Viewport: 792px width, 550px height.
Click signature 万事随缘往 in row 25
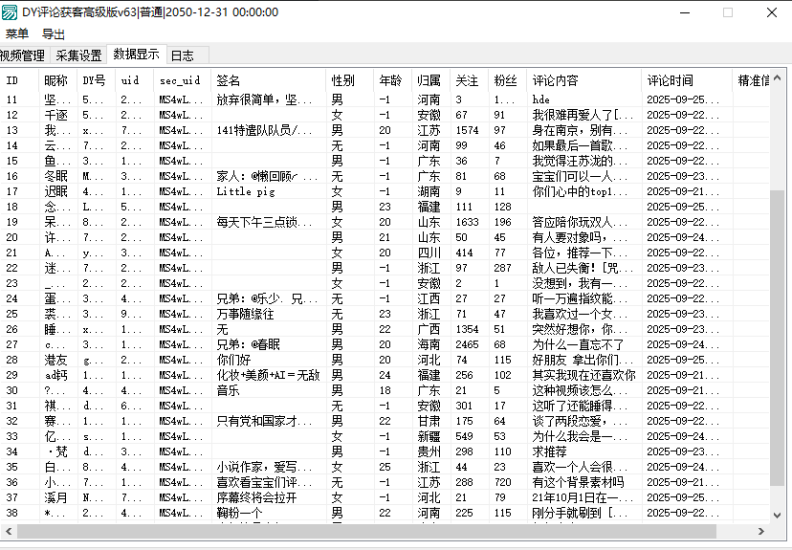coord(245,314)
